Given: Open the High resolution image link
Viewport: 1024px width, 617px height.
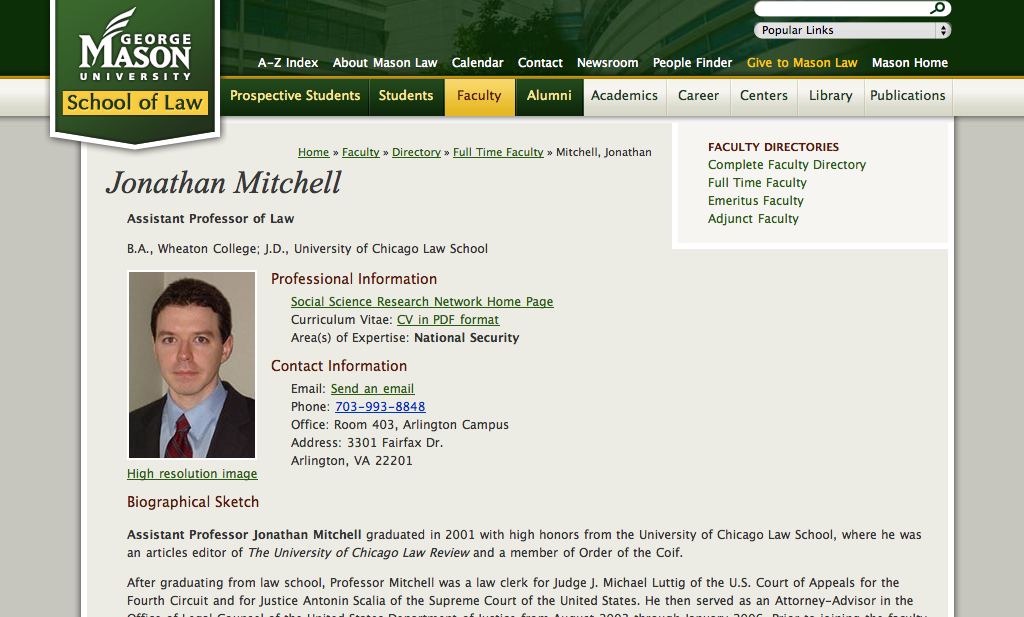Looking at the screenshot, I should [x=192, y=474].
